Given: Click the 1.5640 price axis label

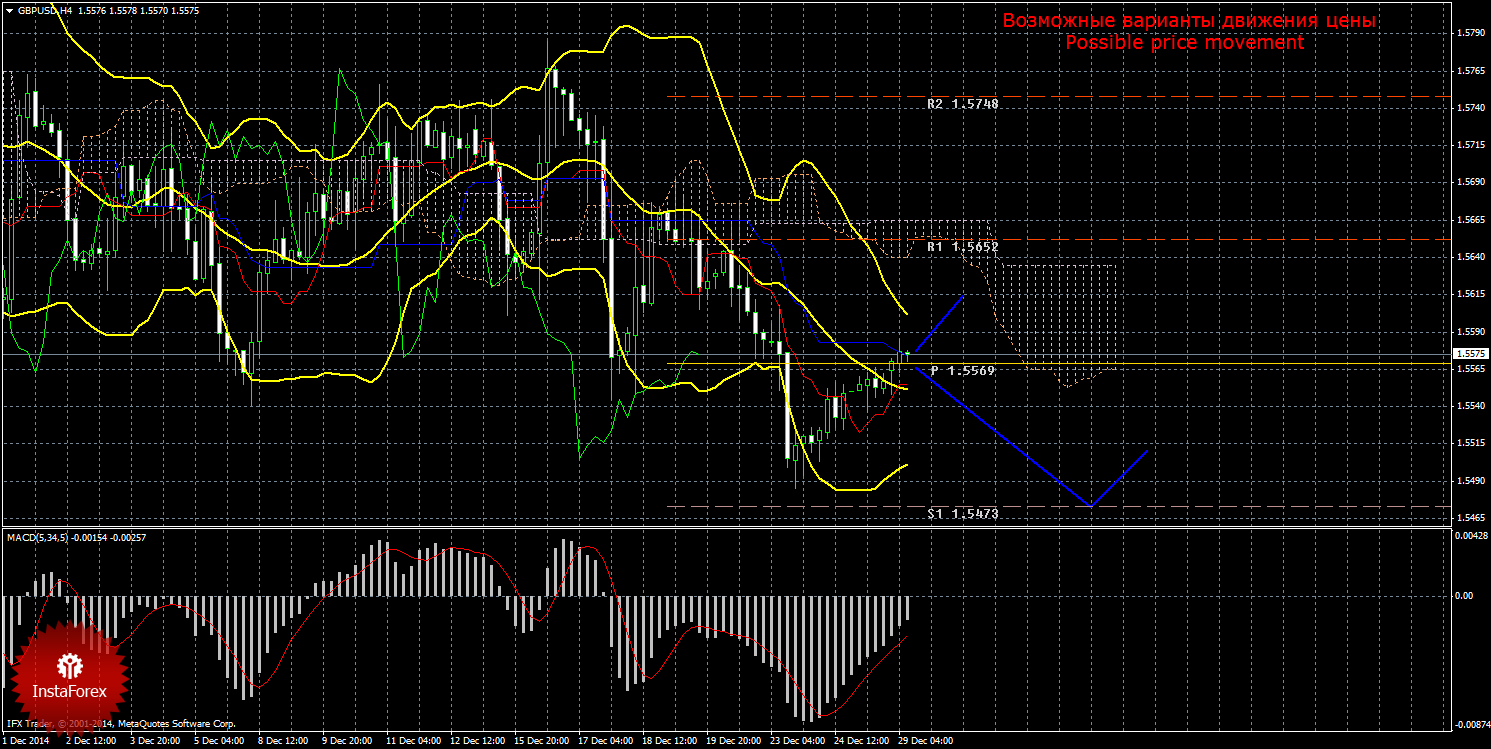Looking at the screenshot, I should coord(1471,257).
